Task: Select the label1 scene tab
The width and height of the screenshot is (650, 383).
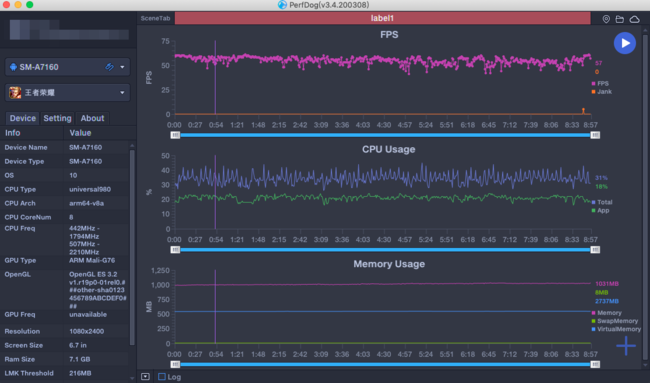Action: coord(382,18)
